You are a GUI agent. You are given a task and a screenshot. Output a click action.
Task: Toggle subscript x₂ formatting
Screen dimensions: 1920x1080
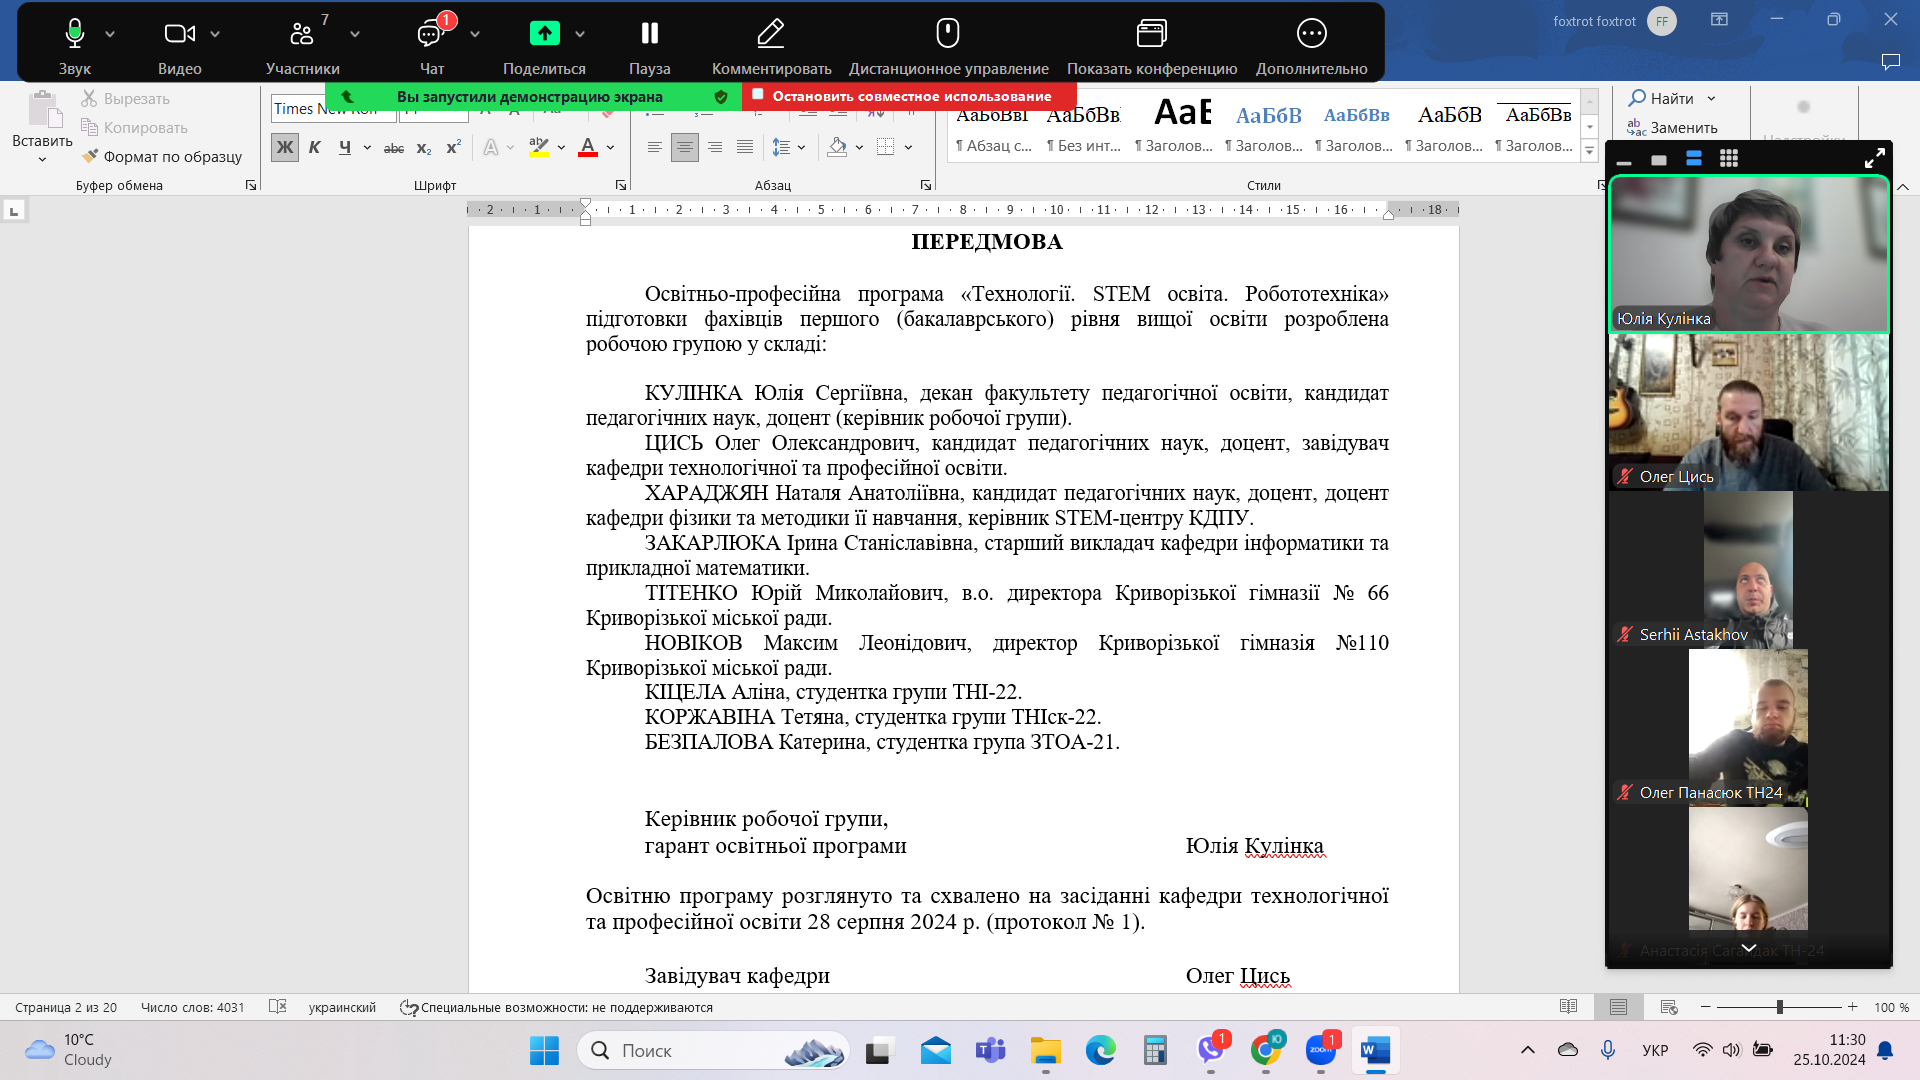pyautogui.click(x=424, y=147)
